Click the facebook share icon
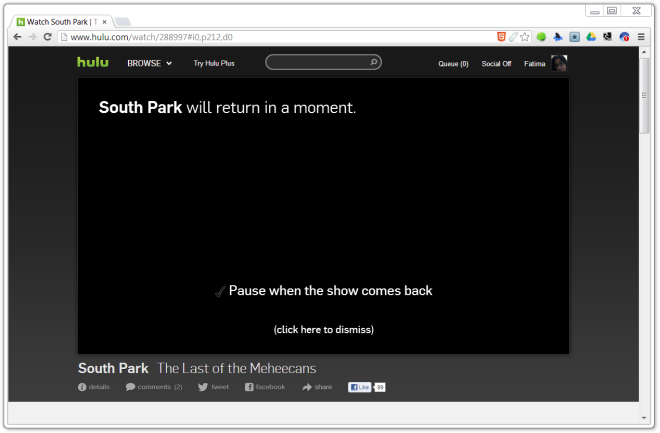This screenshot has width=660, height=433. (x=249, y=387)
